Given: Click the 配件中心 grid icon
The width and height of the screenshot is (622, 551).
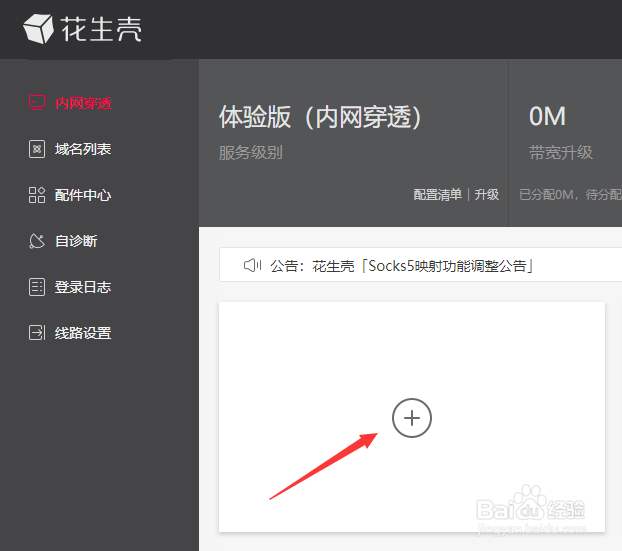Looking at the screenshot, I should click(x=37, y=195).
